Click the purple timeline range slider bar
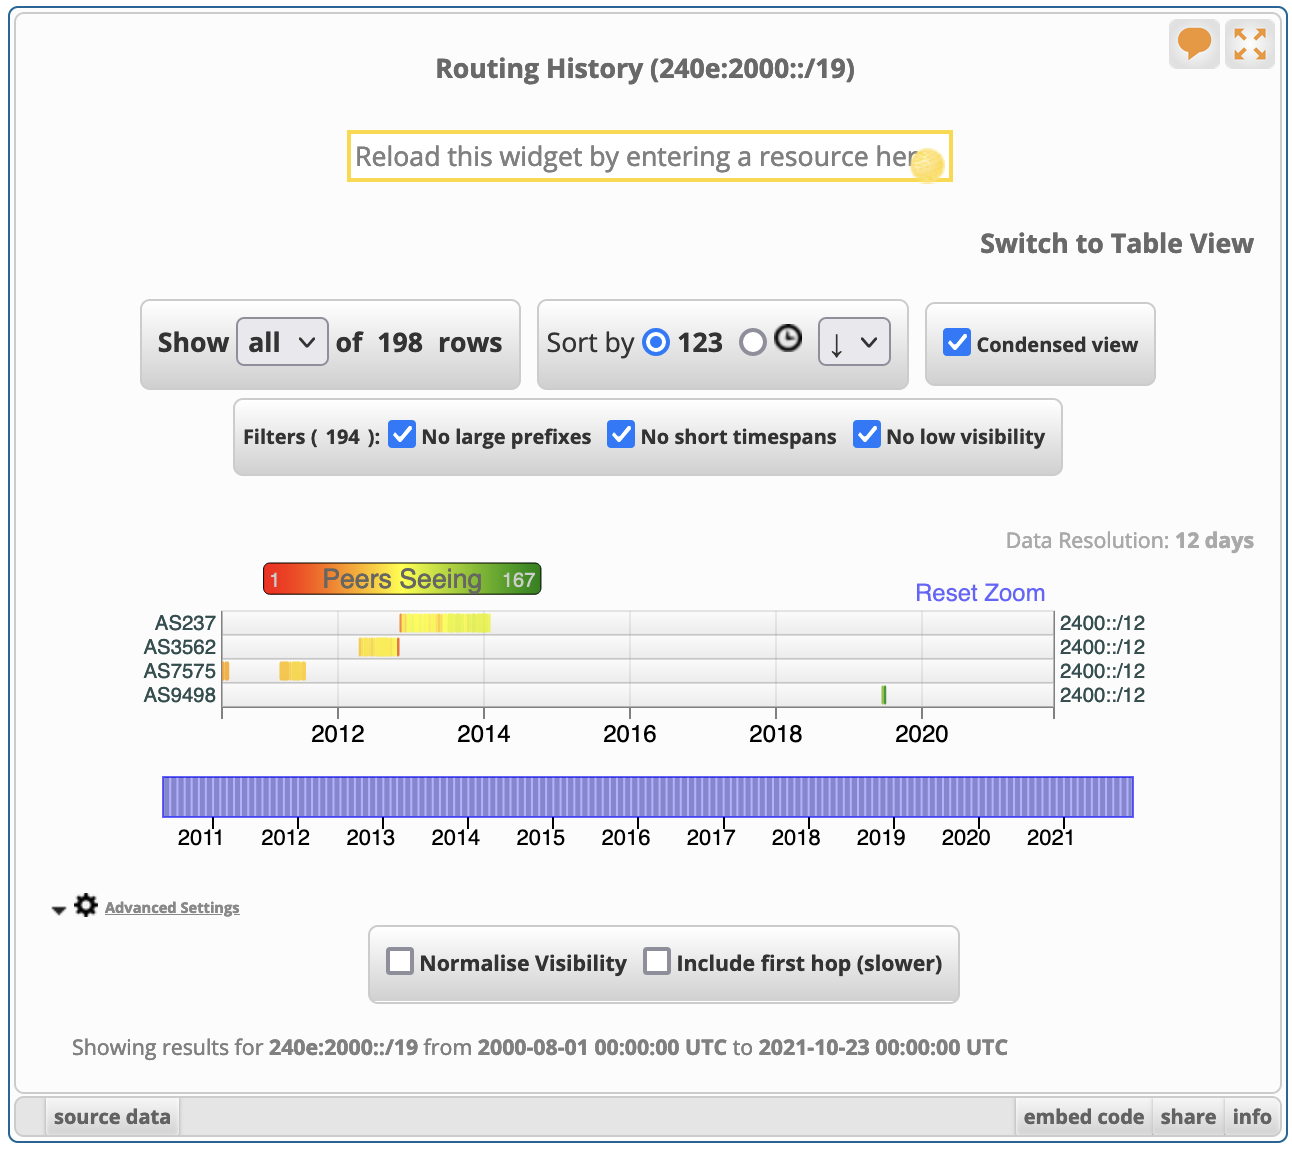1292x1150 pixels. pyautogui.click(x=647, y=797)
